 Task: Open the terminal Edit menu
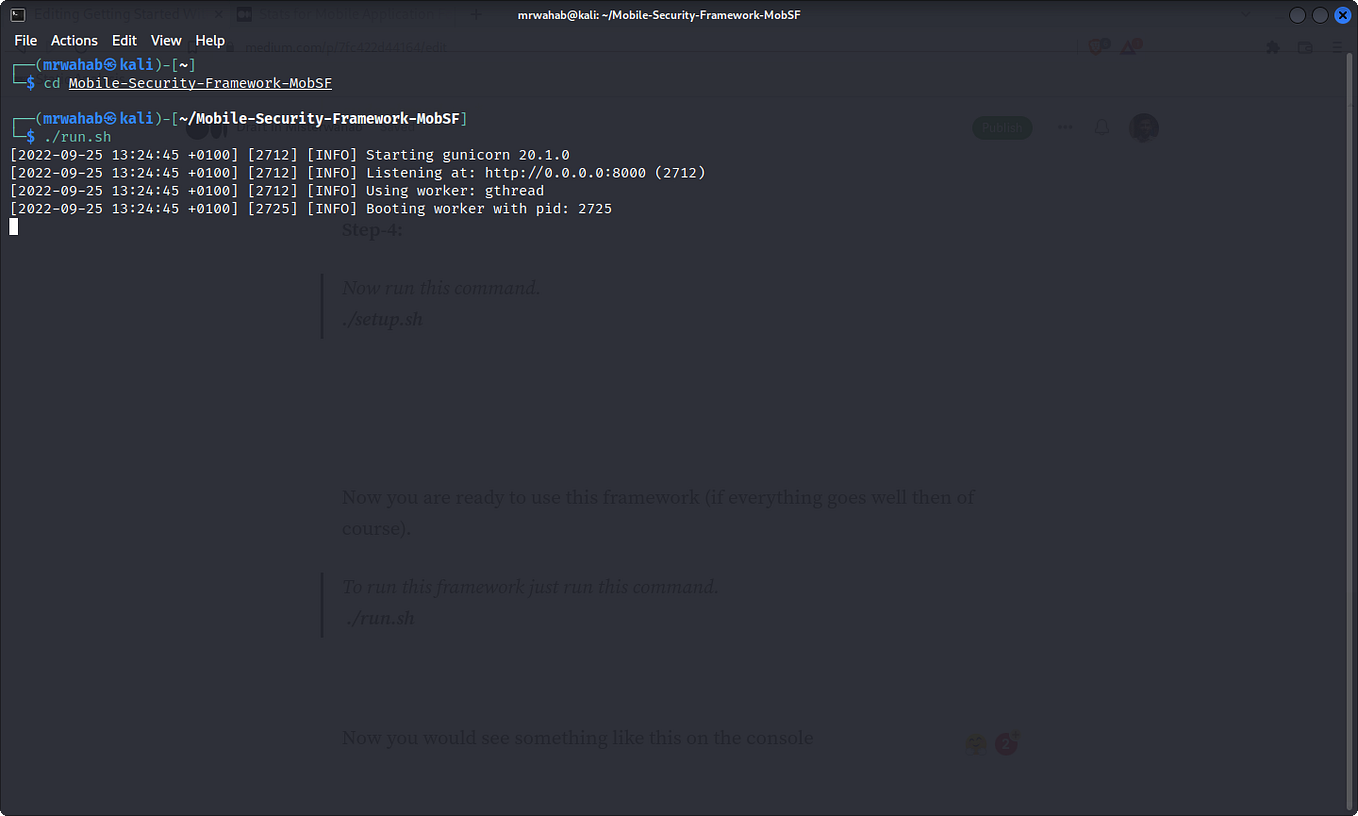(124, 40)
